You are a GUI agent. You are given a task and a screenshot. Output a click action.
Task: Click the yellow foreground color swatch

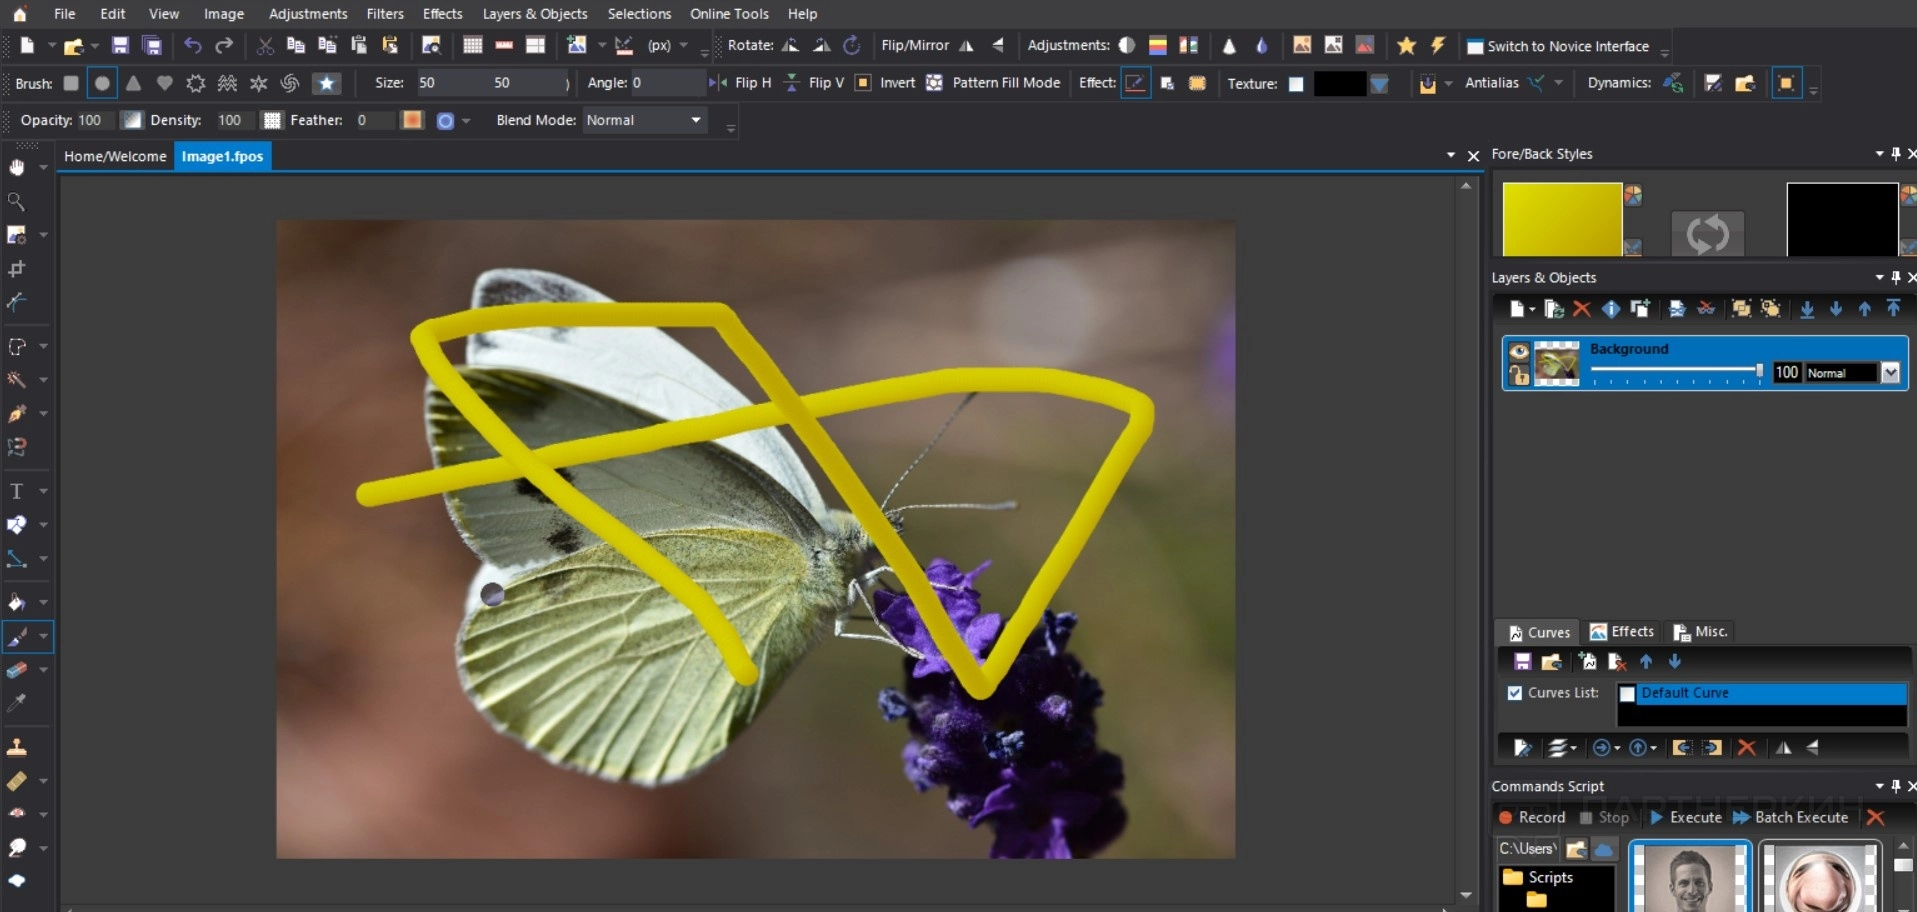pos(1562,219)
